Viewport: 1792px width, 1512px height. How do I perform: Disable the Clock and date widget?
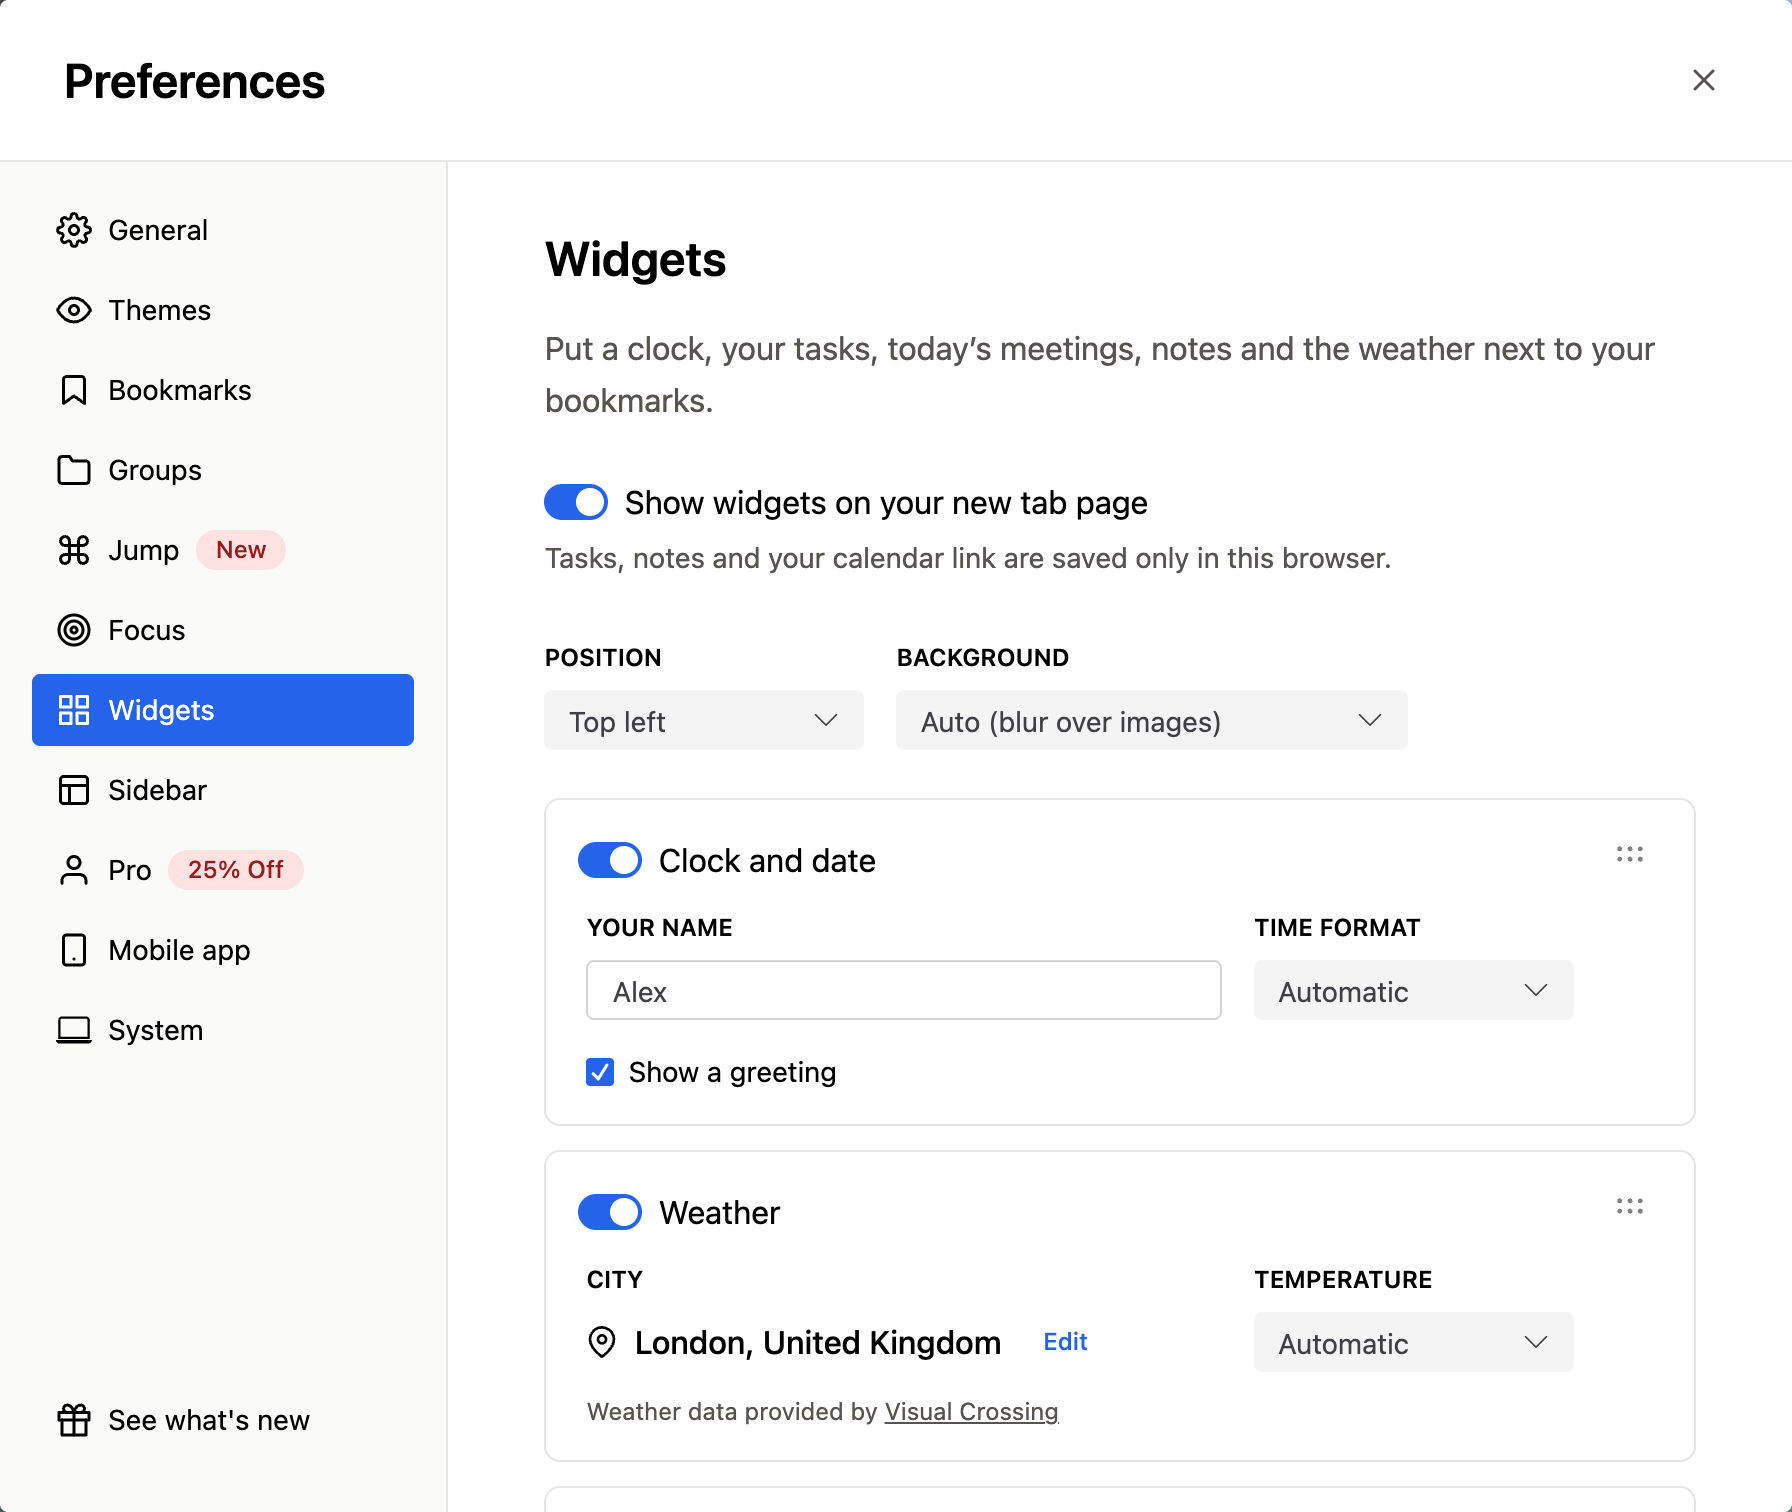tap(610, 860)
